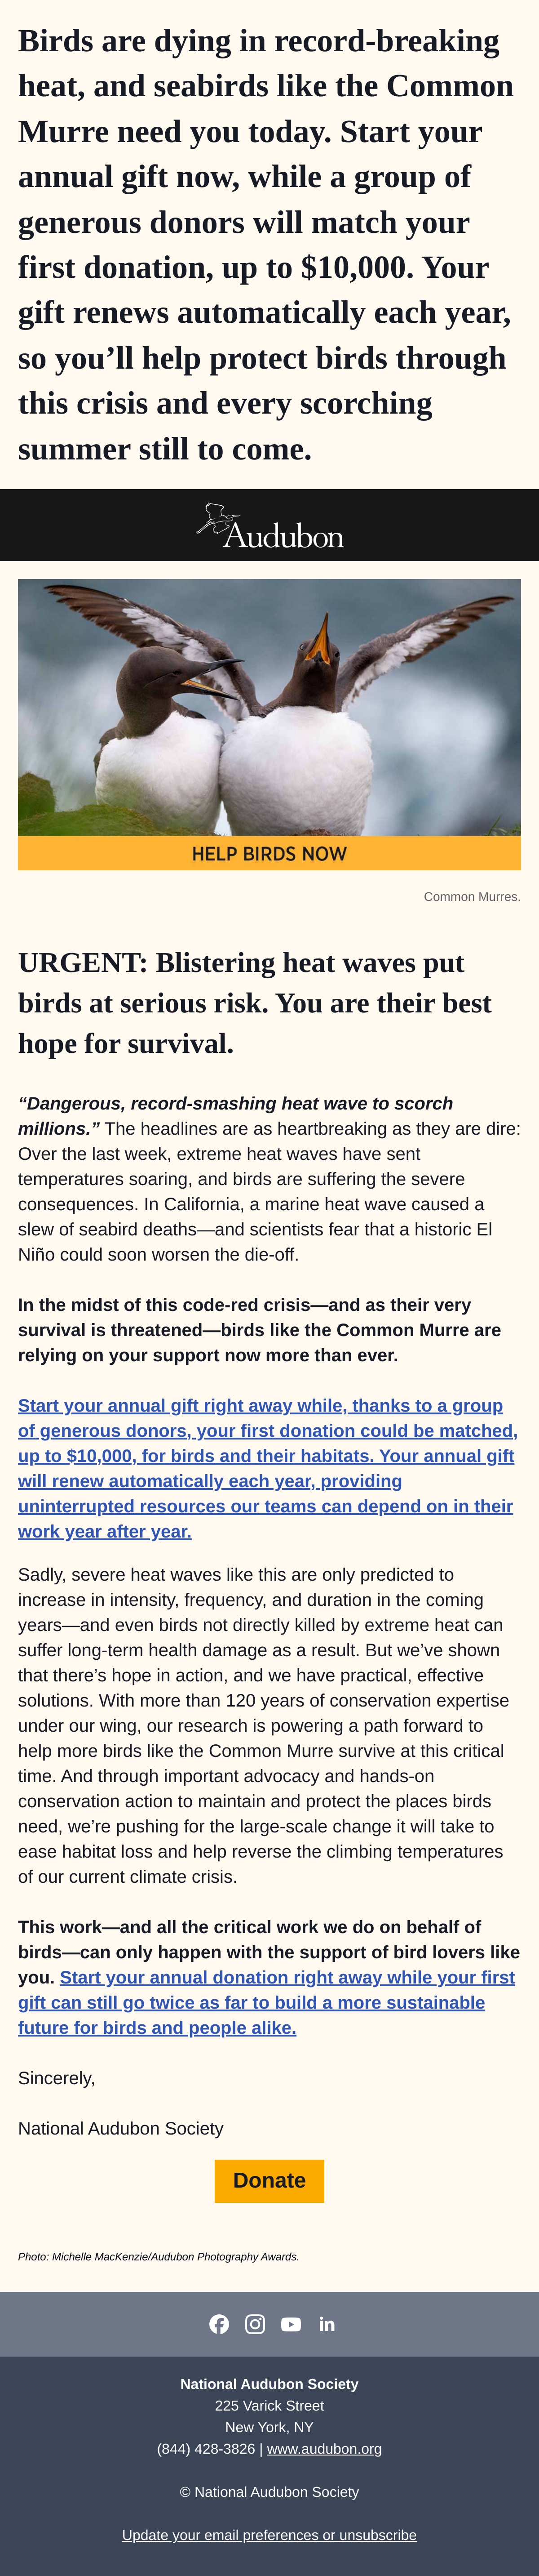
Task: Click the Michelle MacKenzie photo credit line
Action: pos(159,2256)
